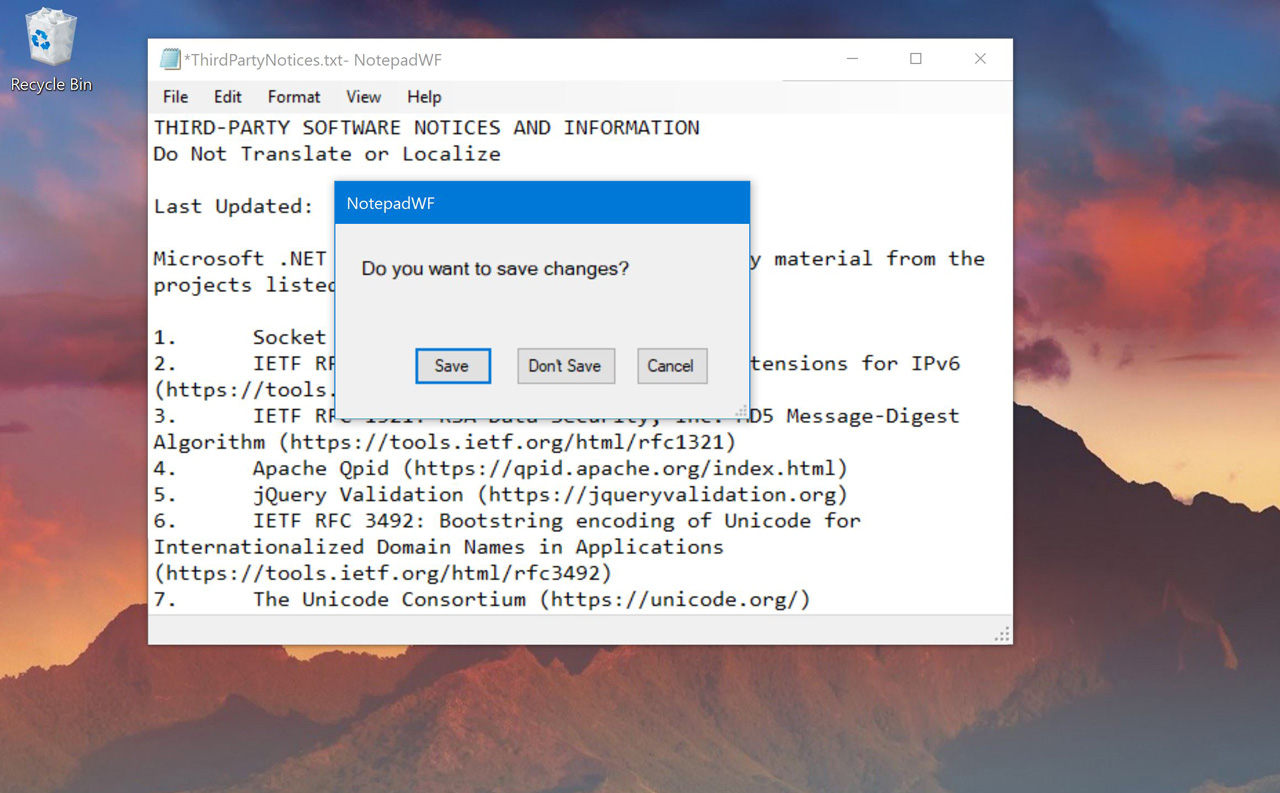This screenshot has width=1280, height=793.
Task: Click the main window's bottom-right resize grip
Action: point(1003,635)
